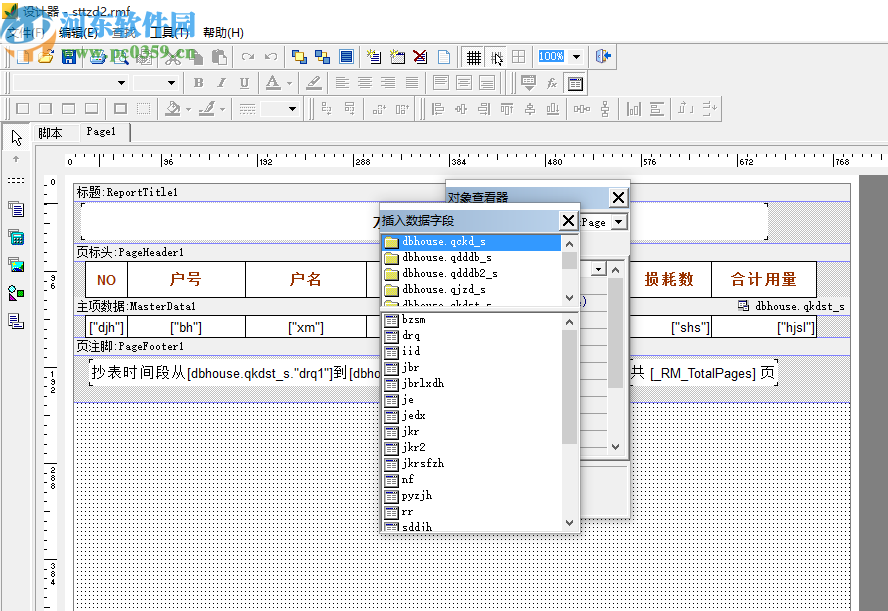The height and width of the screenshot is (611, 888).
Task: Click the Bold formatting button
Action: (198, 83)
